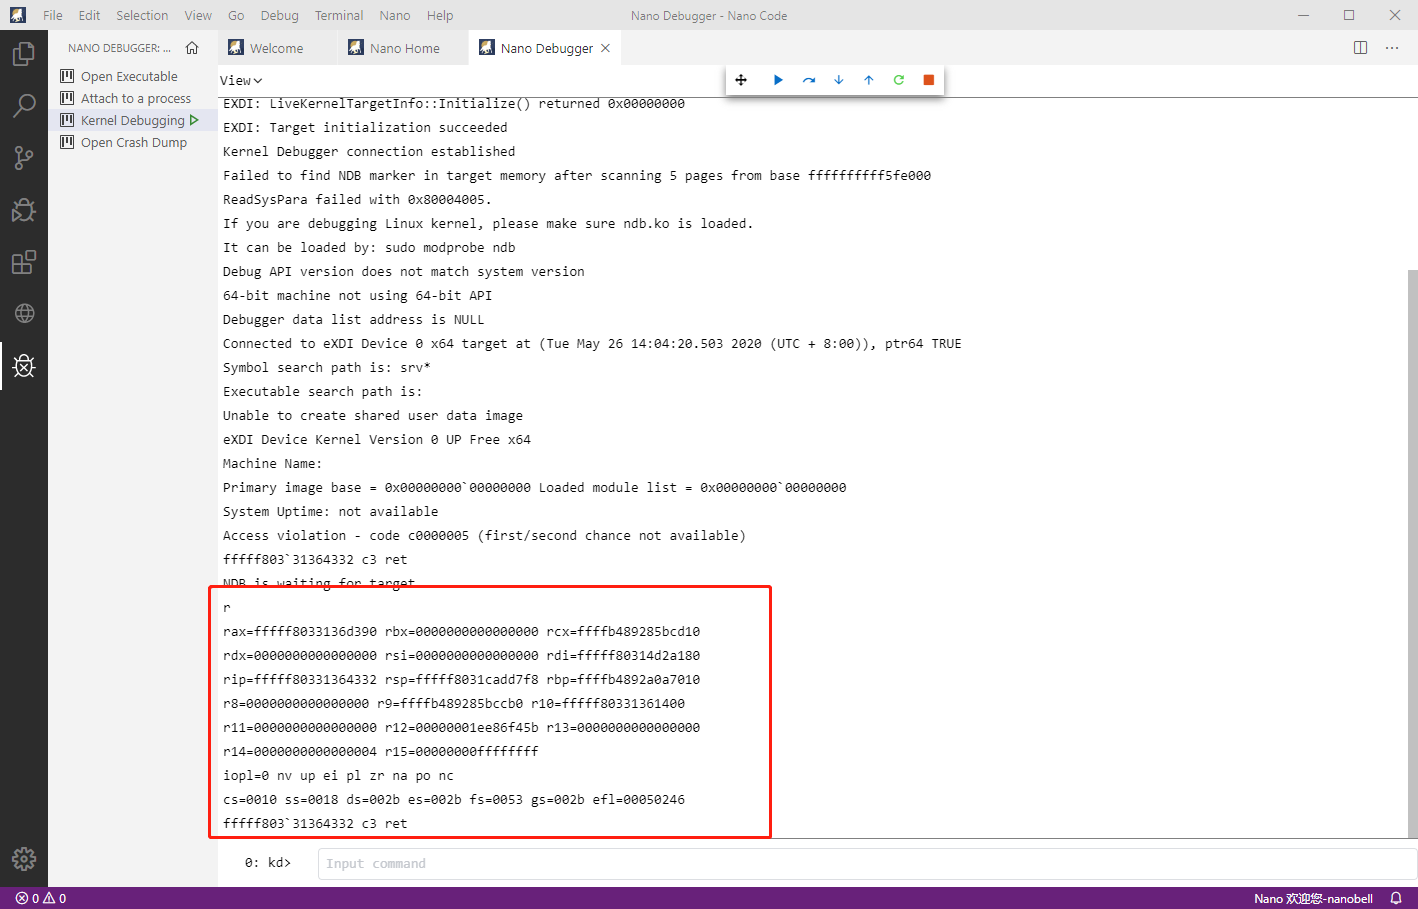
Task: Click the 'Symbol search path is: srv*' line
Action: [x=327, y=368]
